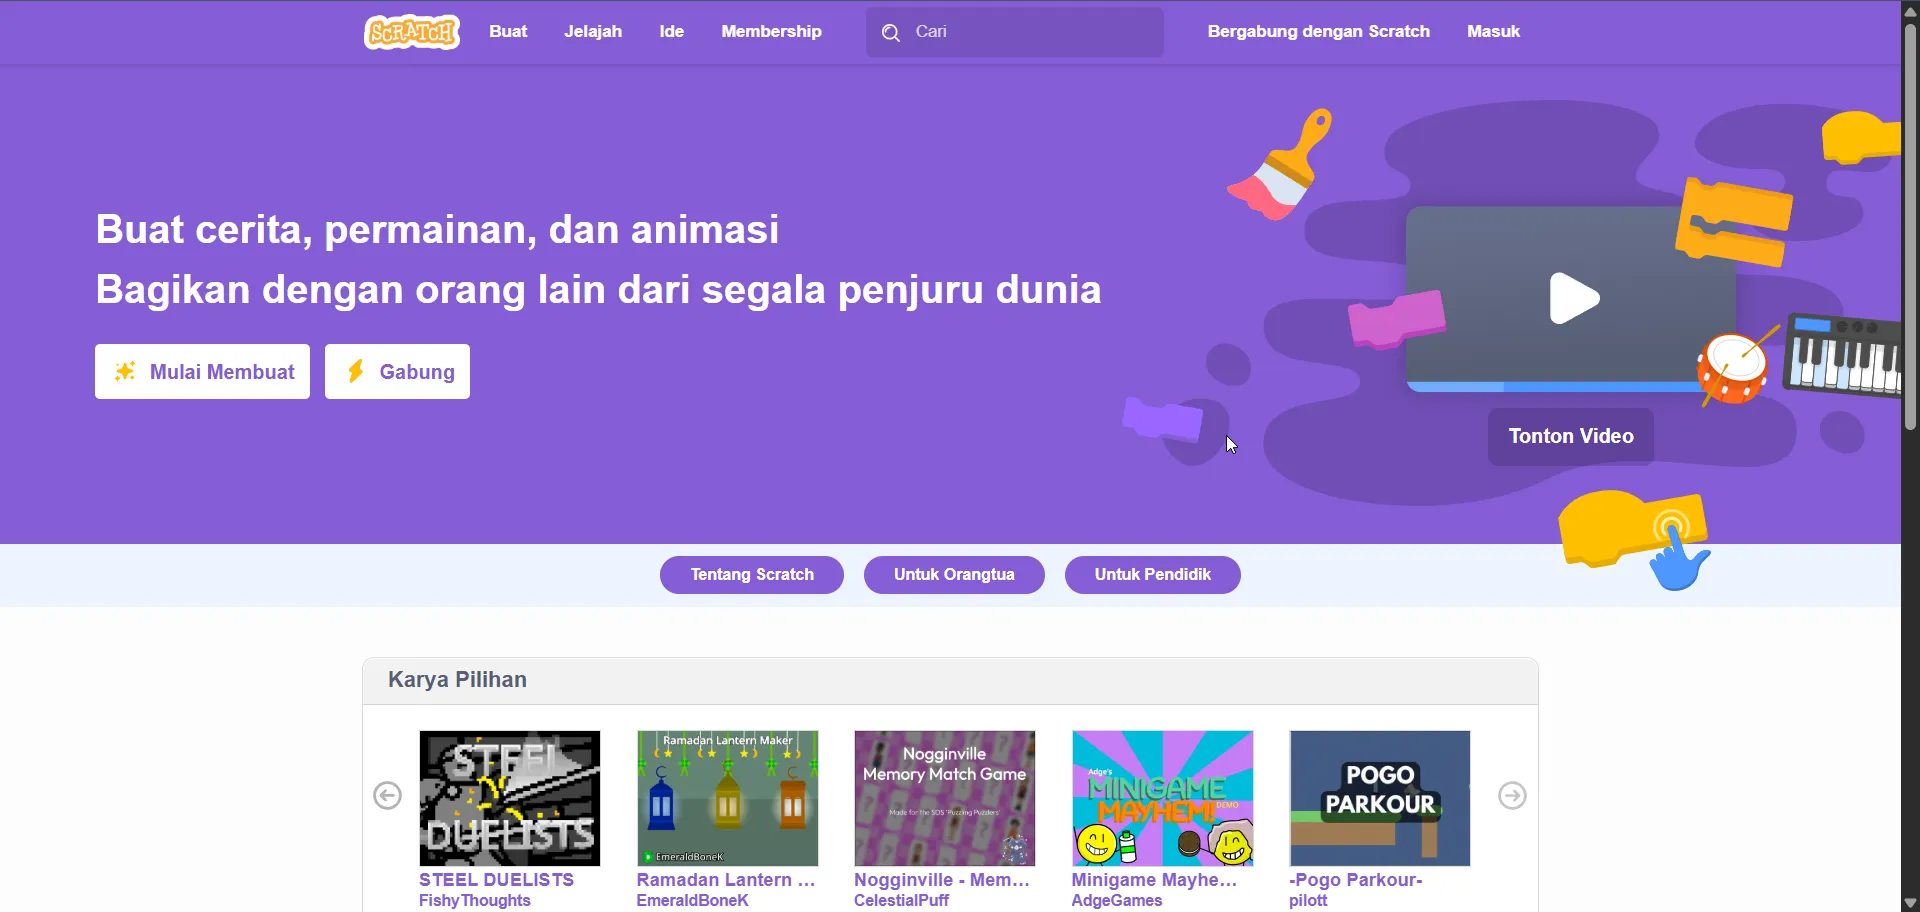This screenshot has height=912, width=1920.
Task: Open the Ide menu item
Action: [670, 31]
